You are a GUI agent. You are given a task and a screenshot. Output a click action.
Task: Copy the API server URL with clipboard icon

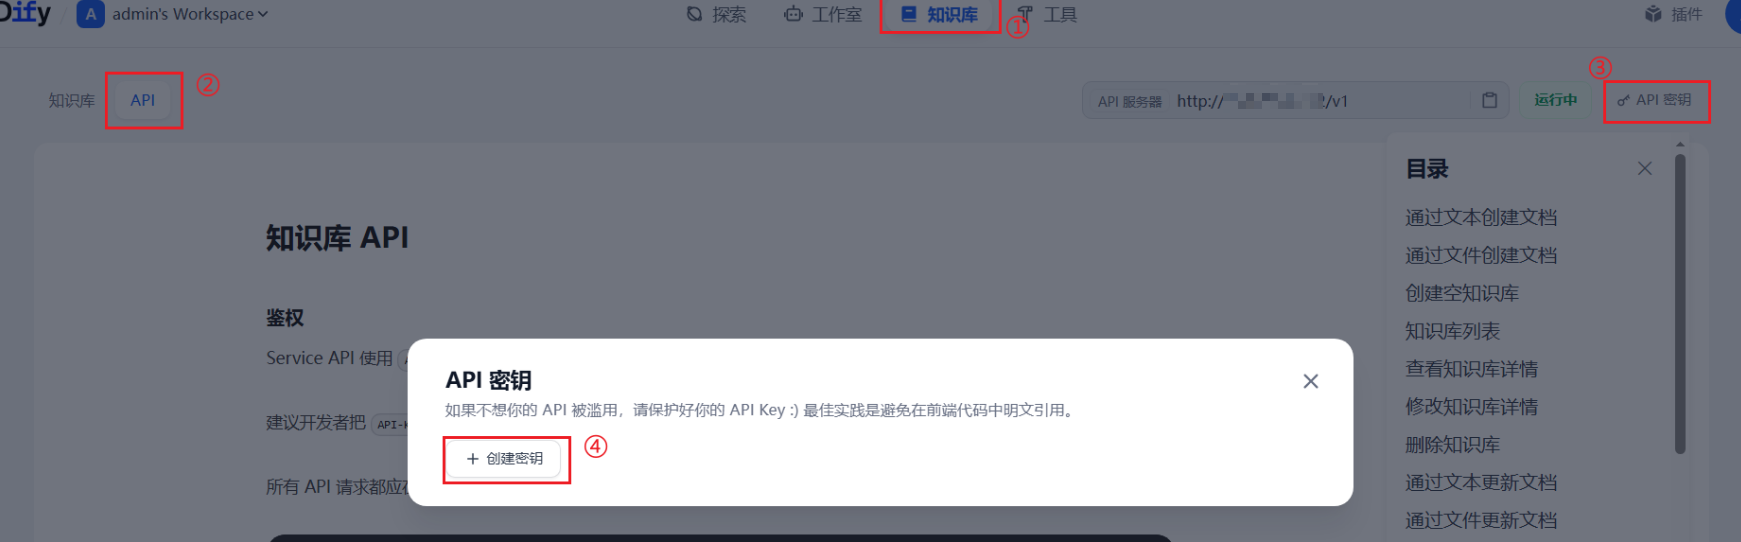point(1489,100)
